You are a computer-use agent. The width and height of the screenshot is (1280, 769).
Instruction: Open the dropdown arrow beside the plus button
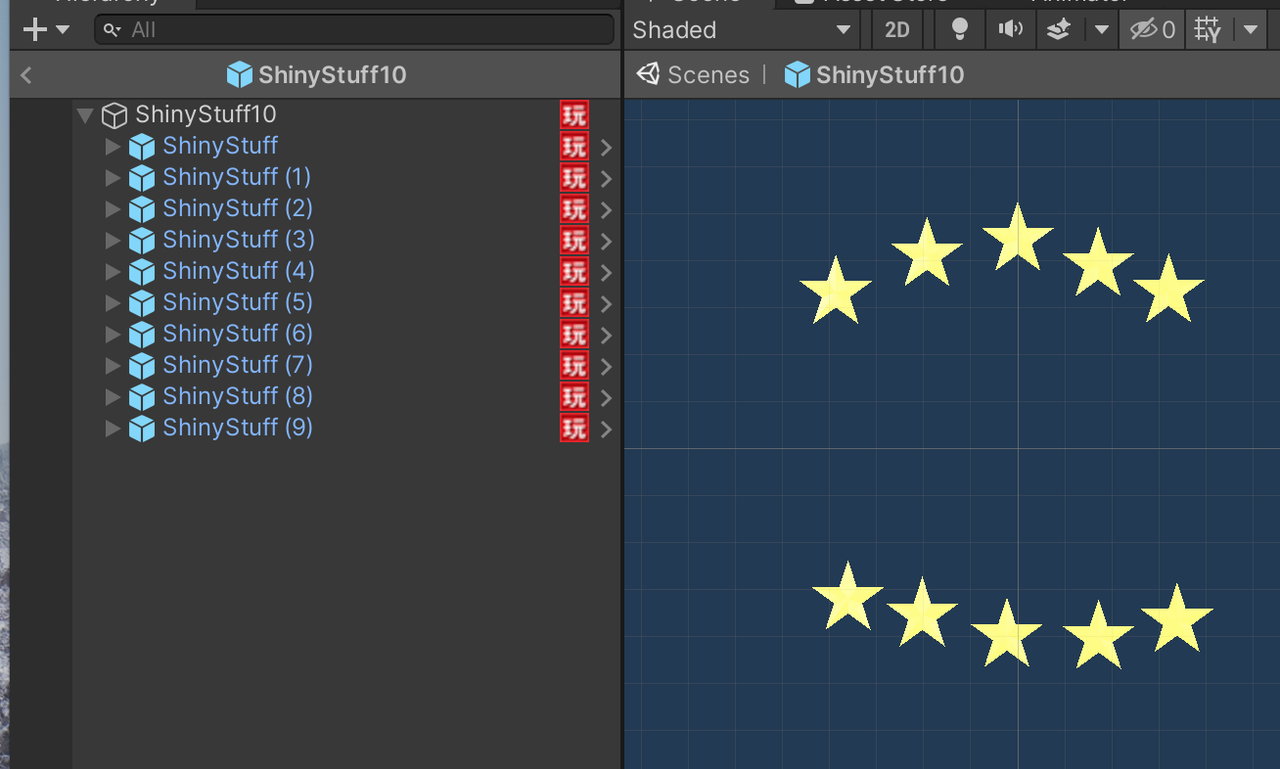[63, 30]
